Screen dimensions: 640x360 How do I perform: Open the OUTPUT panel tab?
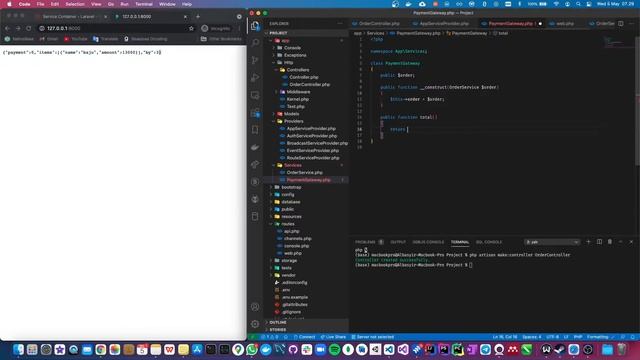(x=398, y=242)
